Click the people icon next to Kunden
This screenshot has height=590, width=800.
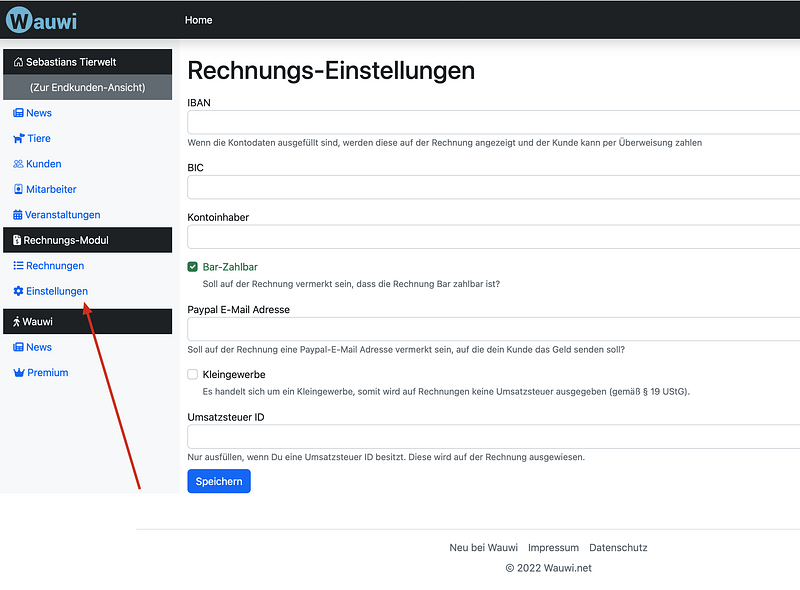[18, 164]
